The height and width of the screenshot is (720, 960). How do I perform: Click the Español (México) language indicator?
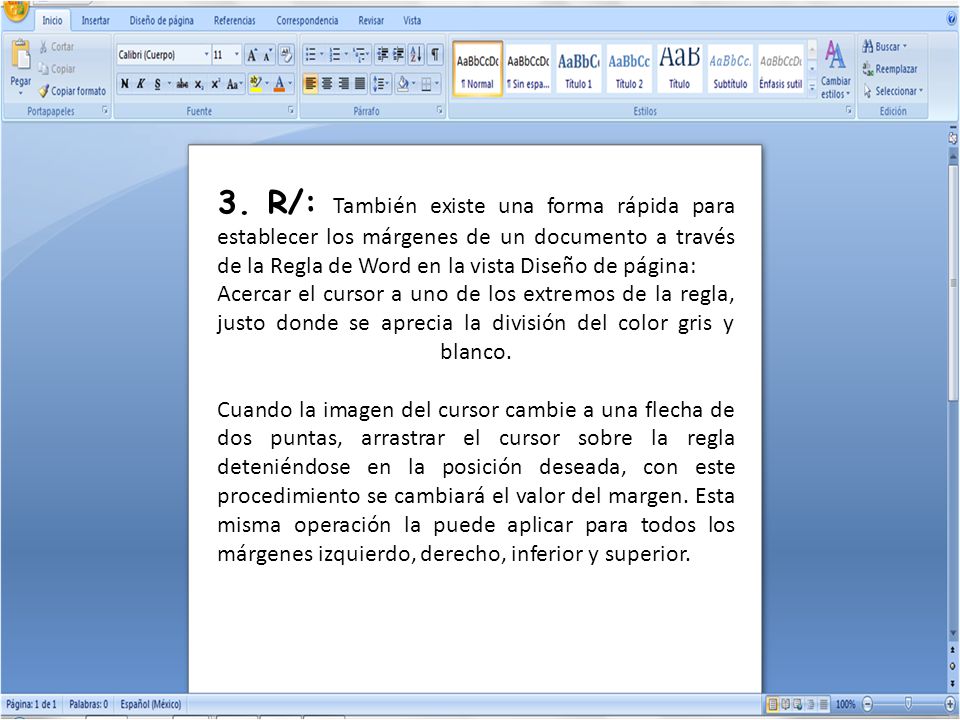pyautogui.click(x=151, y=704)
